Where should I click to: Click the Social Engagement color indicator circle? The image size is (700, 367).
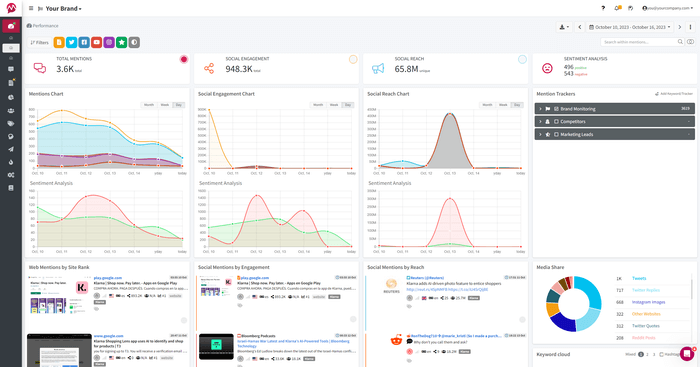[x=353, y=59]
